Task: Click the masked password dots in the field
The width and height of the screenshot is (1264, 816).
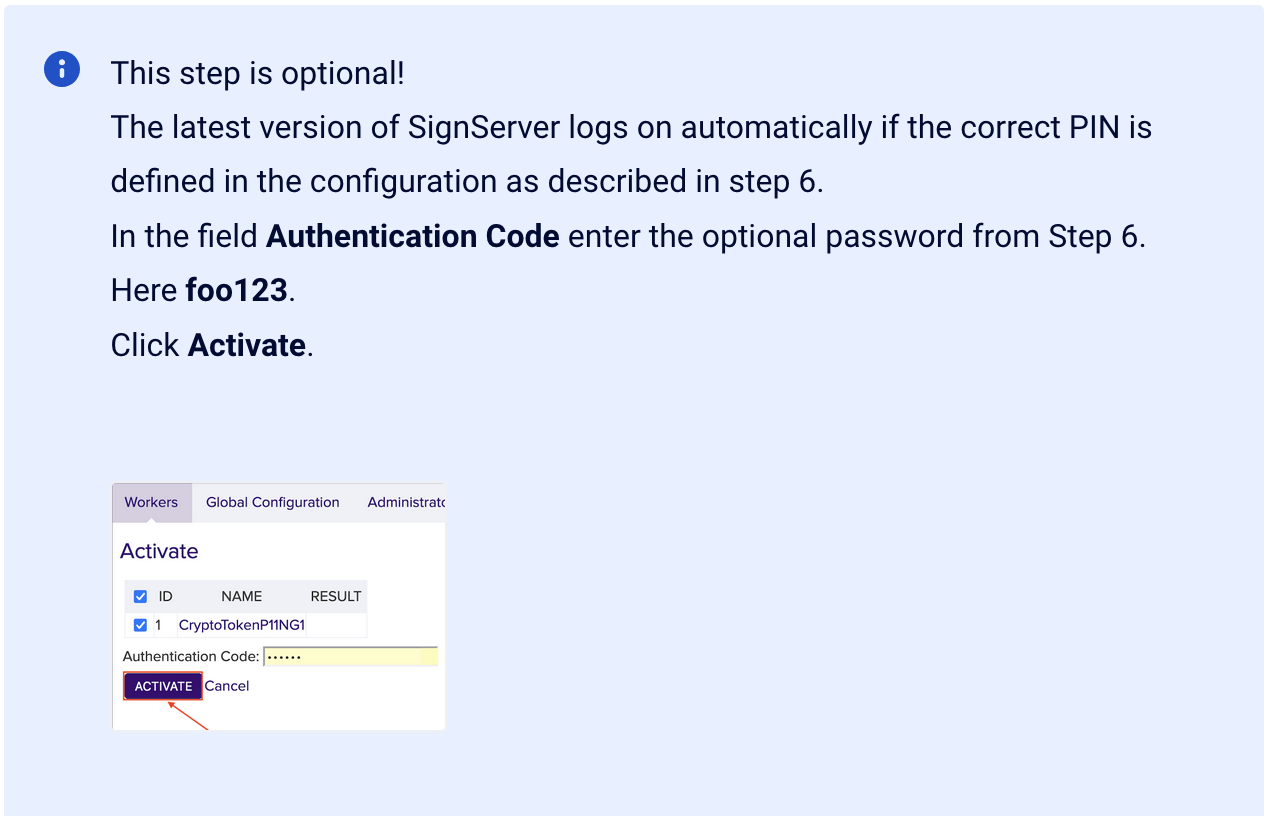Action: (283, 656)
